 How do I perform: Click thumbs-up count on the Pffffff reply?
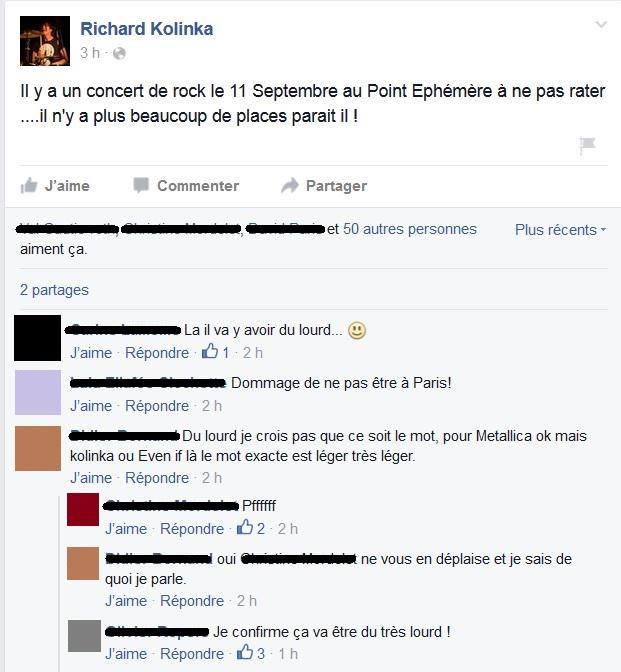click(251, 528)
